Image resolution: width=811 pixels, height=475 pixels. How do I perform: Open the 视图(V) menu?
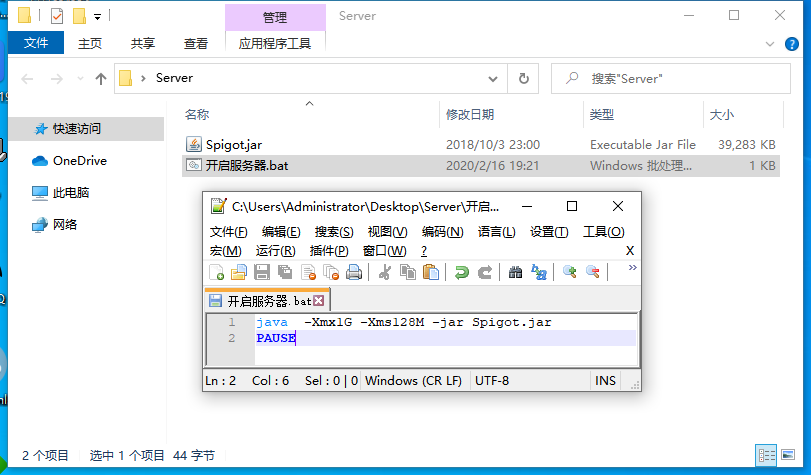[x=387, y=232]
